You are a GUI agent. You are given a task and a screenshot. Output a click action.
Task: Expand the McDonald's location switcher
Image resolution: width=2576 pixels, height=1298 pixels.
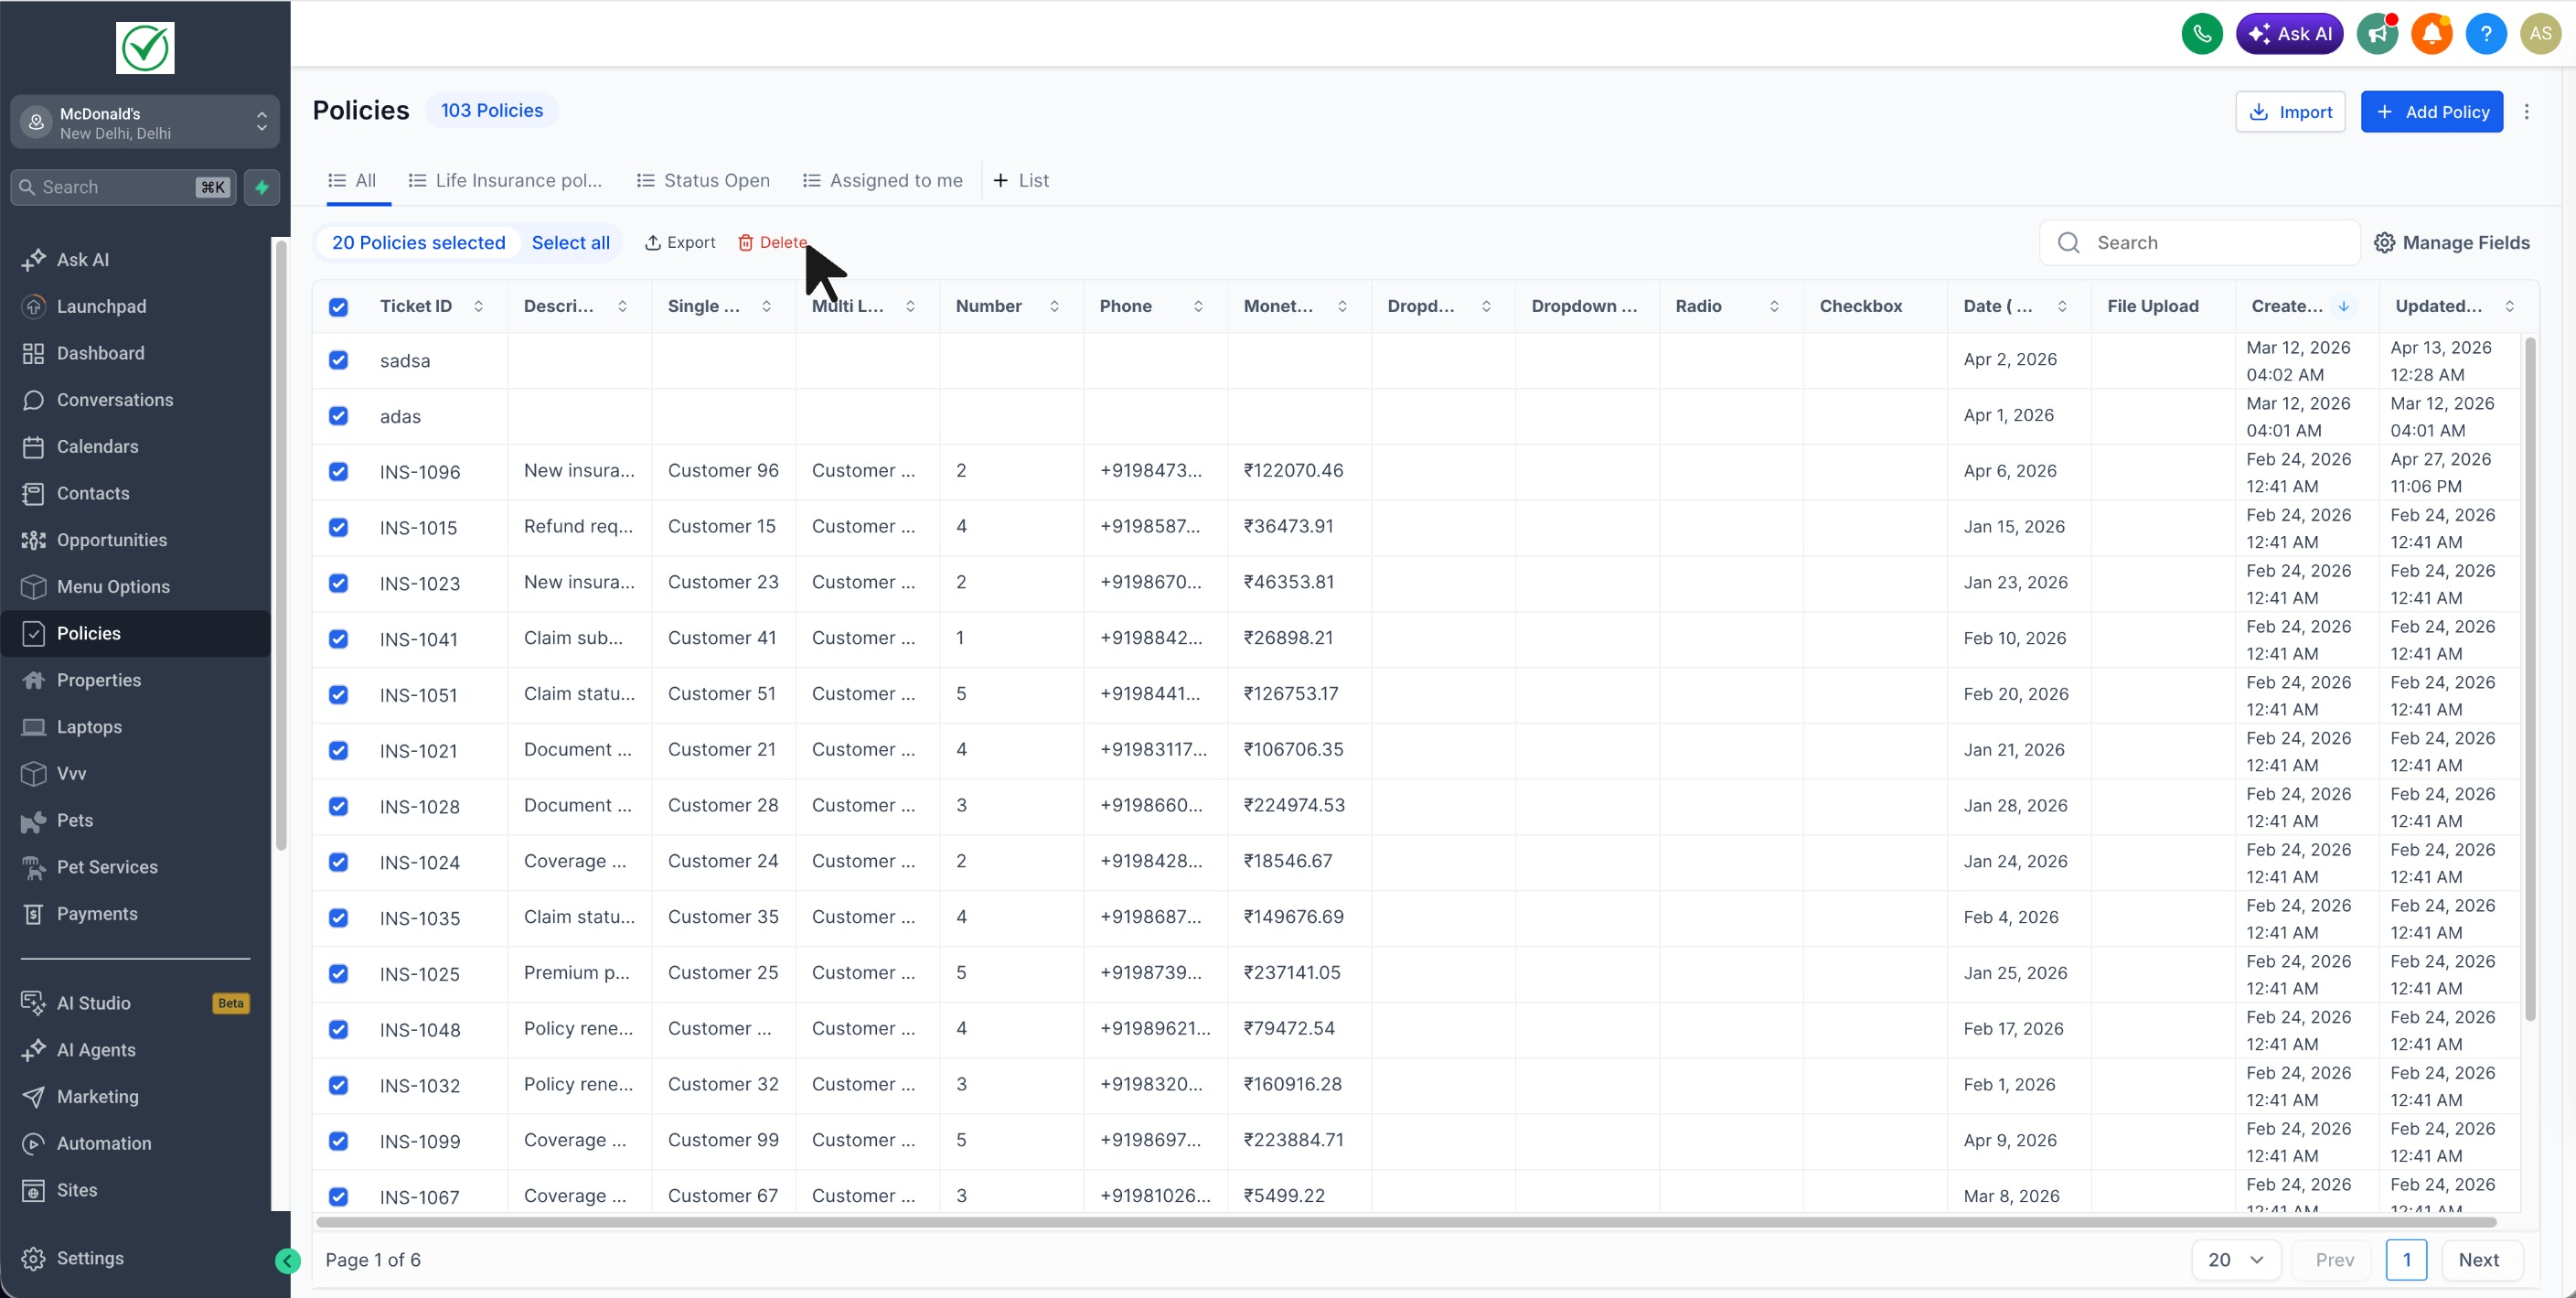click(145, 122)
